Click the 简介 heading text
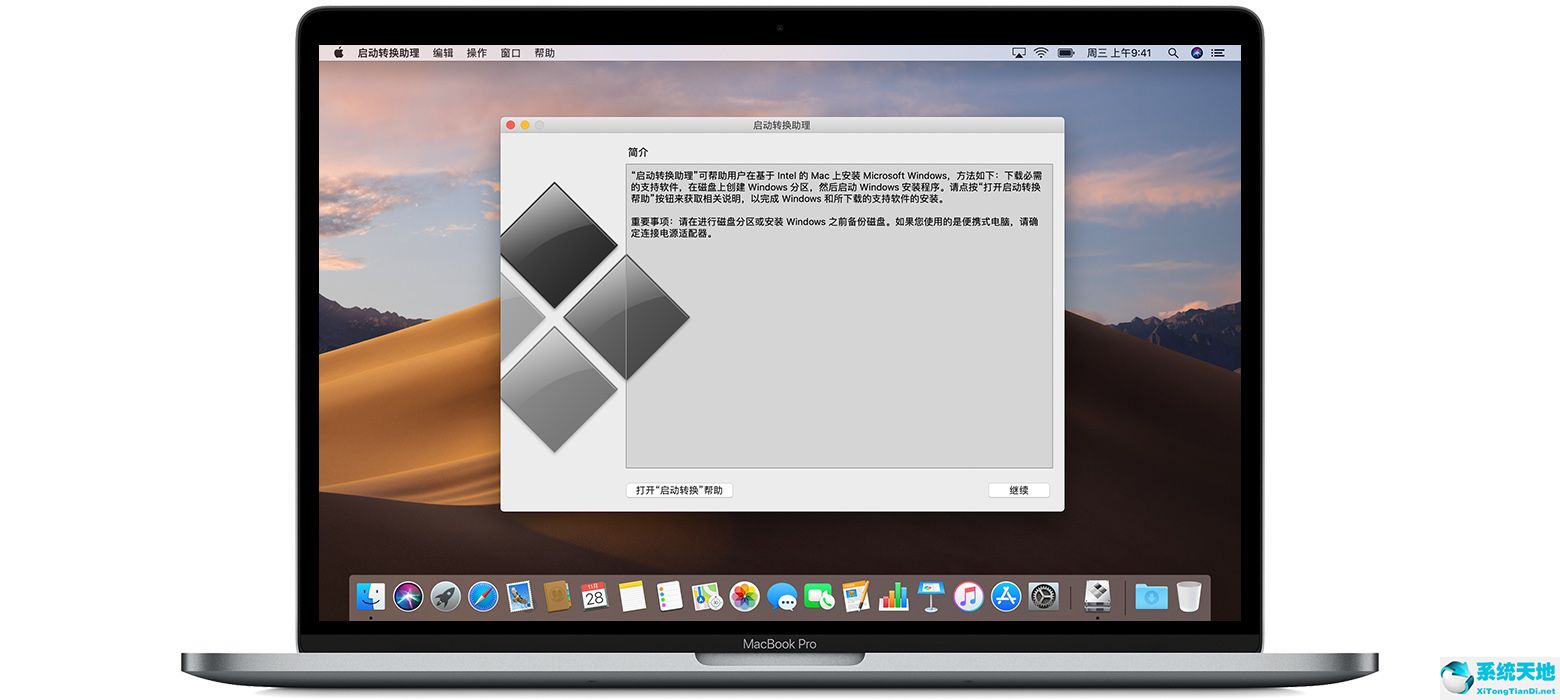The height and width of the screenshot is (700, 1560). [638, 152]
